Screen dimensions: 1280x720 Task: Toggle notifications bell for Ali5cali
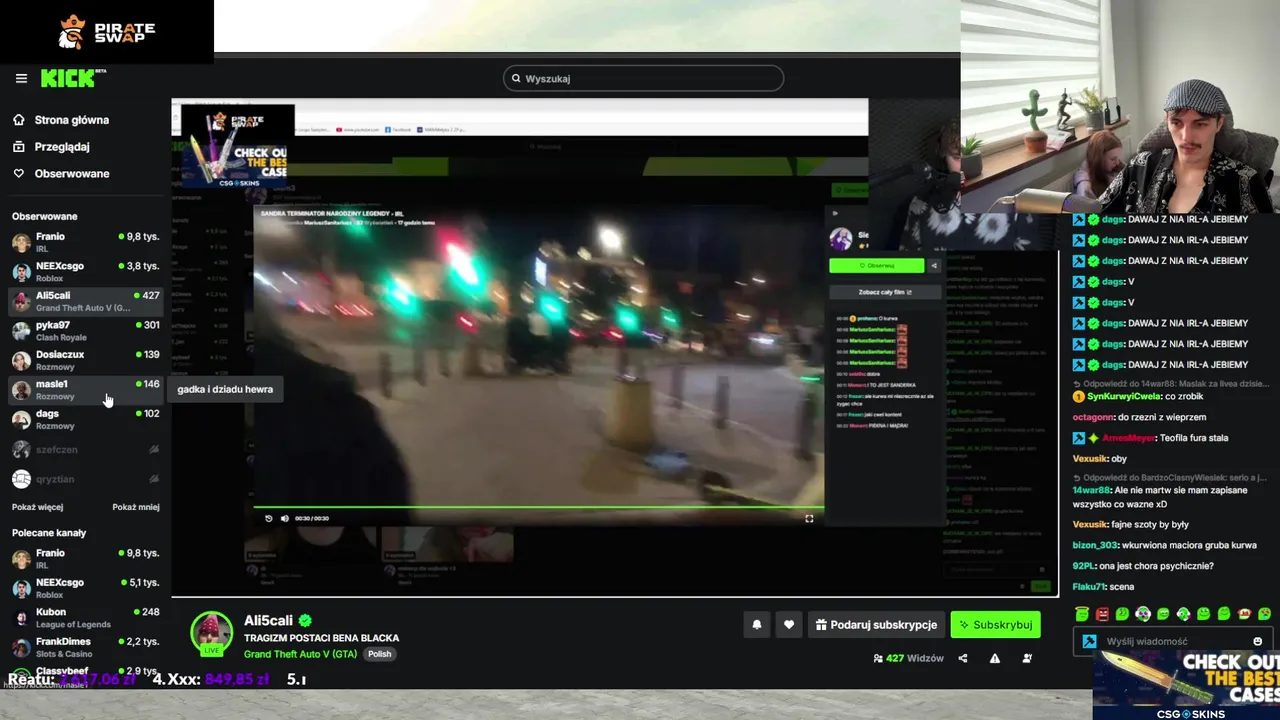(757, 625)
